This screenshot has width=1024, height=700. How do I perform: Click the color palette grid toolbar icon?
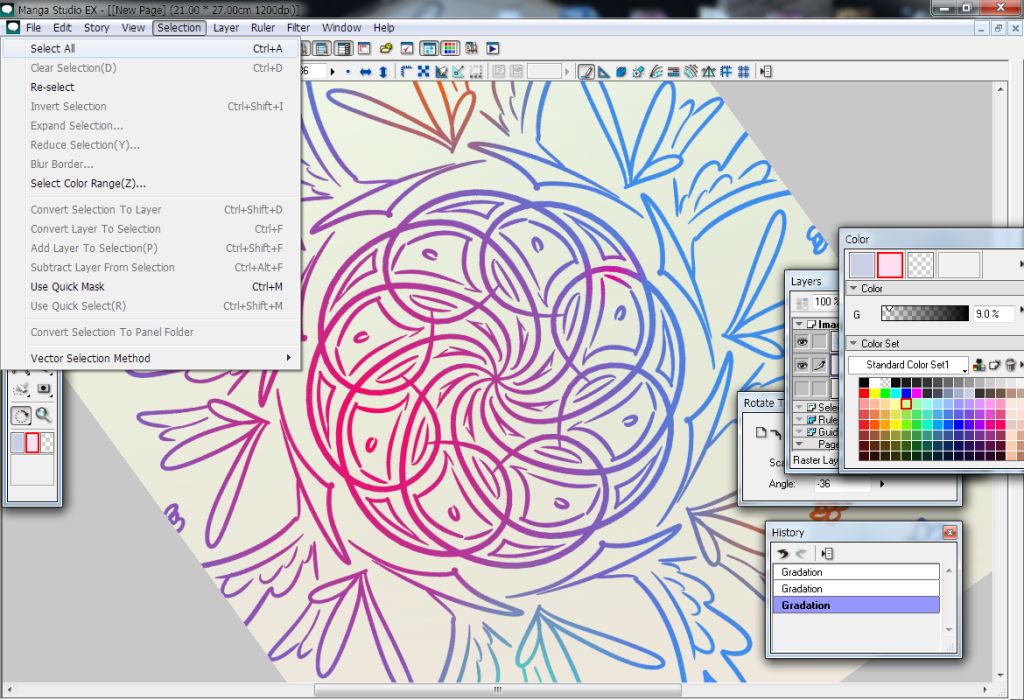(450, 48)
